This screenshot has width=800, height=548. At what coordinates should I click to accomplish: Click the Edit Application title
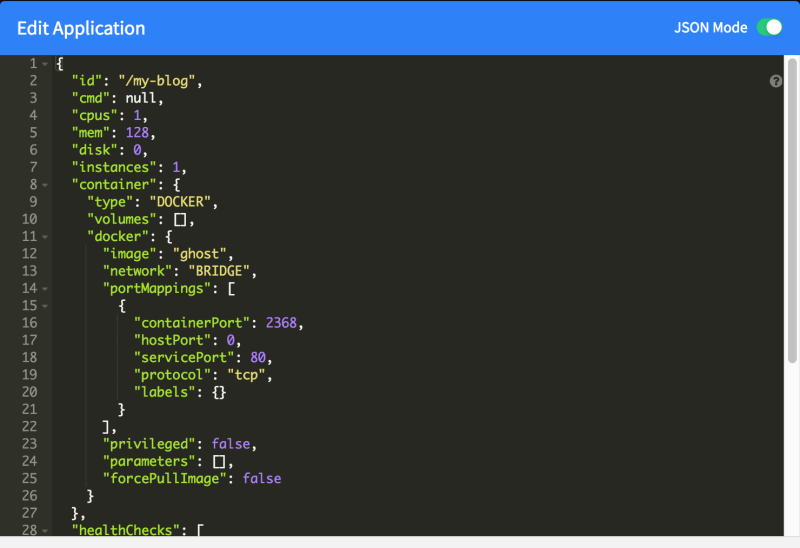(81, 29)
